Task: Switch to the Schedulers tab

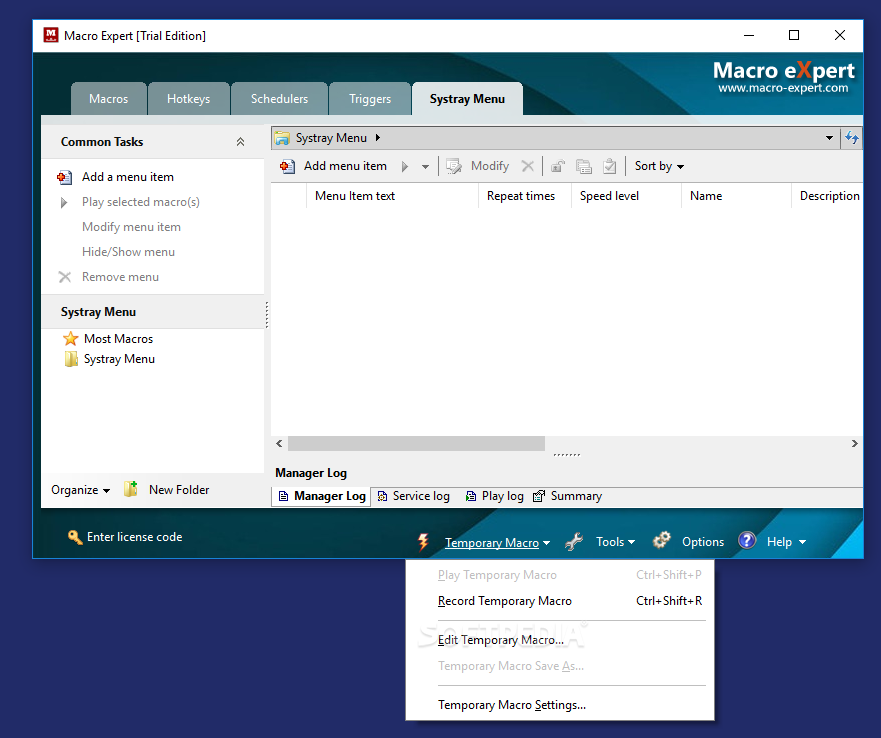Action: point(279,99)
